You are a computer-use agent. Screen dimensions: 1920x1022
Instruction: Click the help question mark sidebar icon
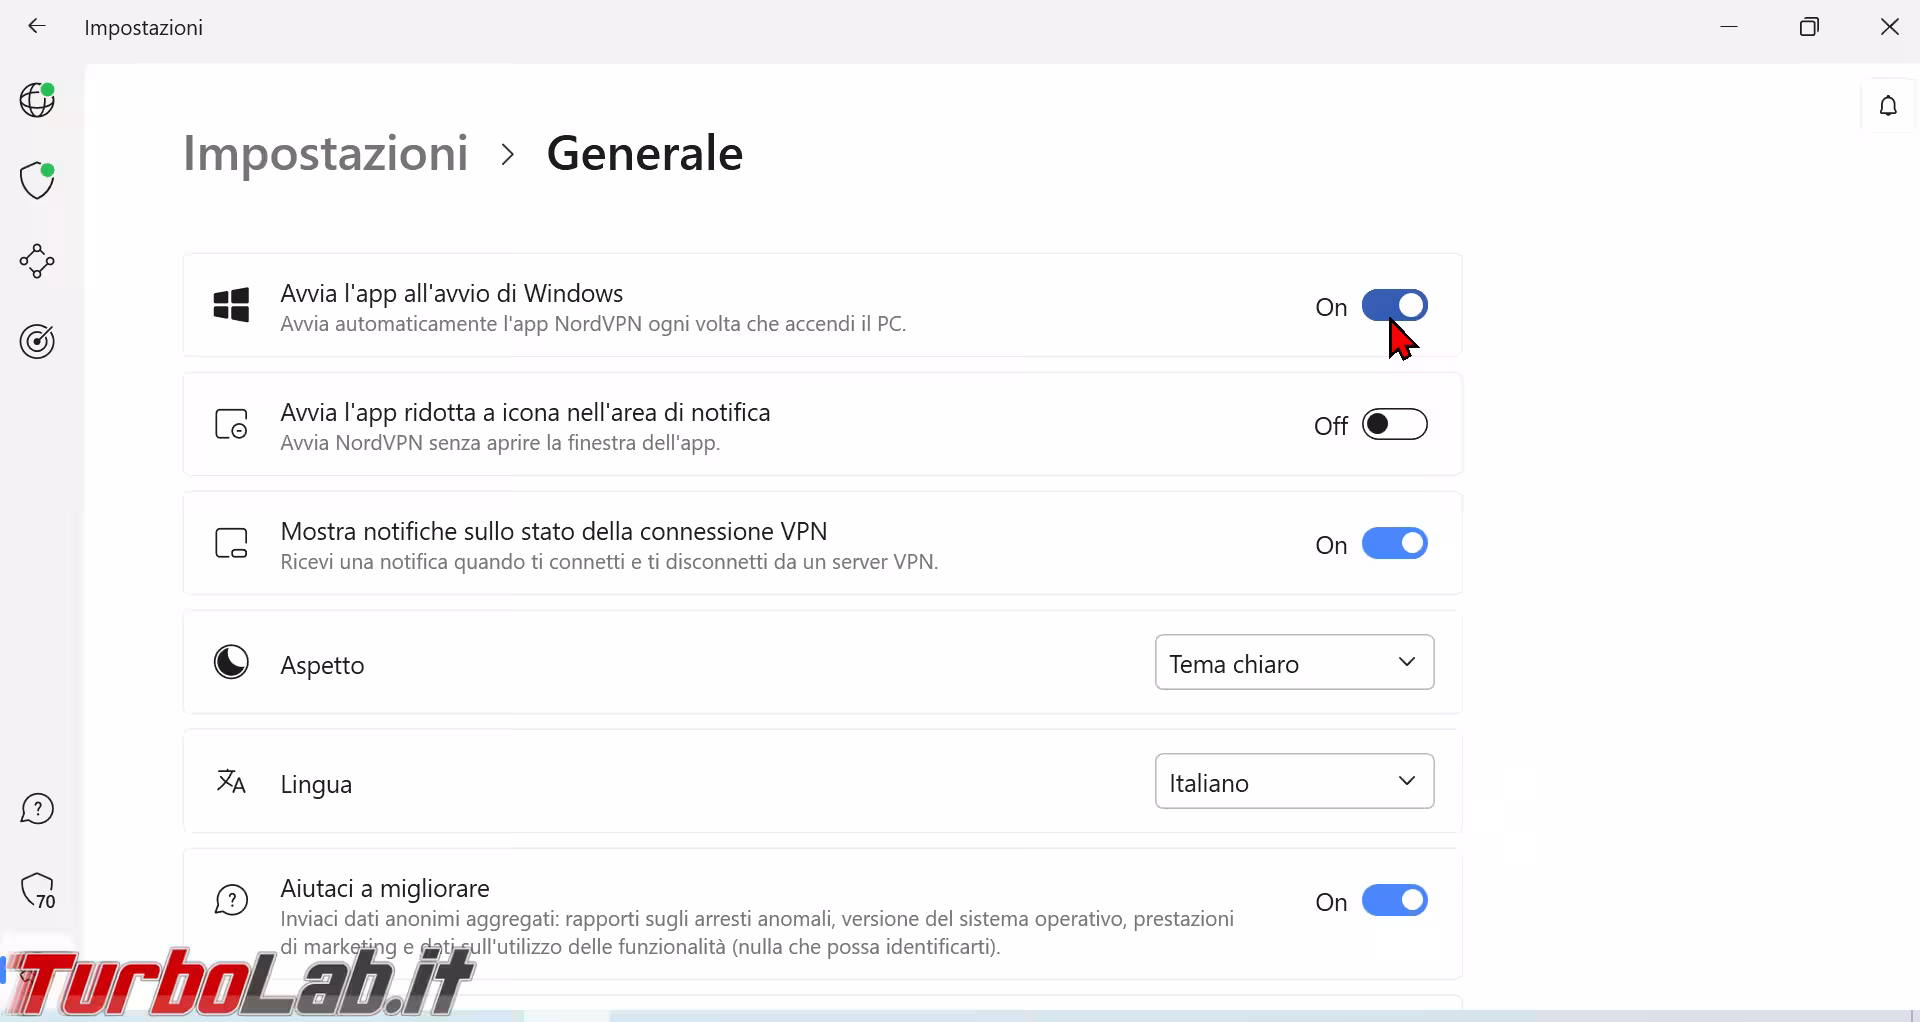(38, 809)
